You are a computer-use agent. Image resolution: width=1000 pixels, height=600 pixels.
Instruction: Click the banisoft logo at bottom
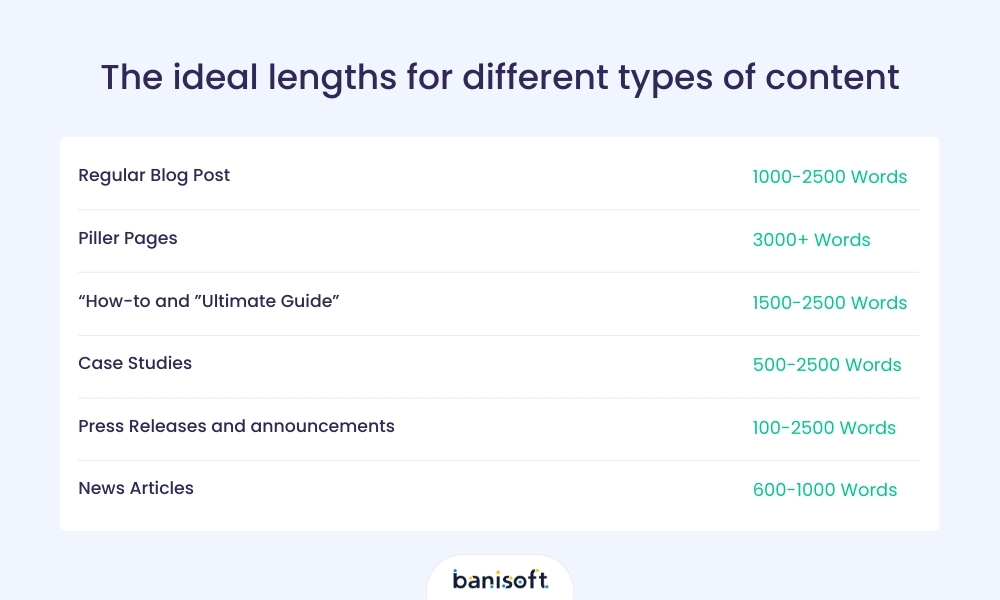500,579
